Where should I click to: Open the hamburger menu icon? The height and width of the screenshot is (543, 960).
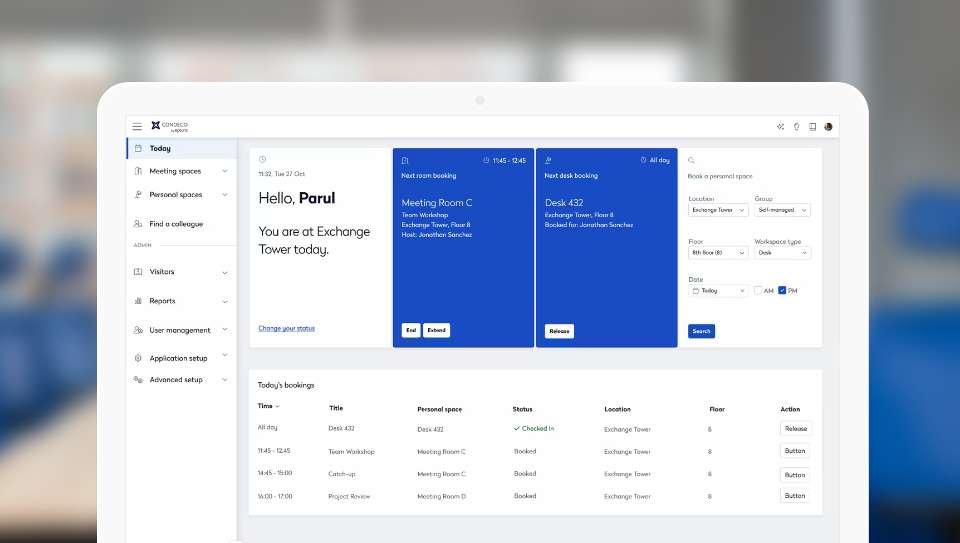[137, 126]
